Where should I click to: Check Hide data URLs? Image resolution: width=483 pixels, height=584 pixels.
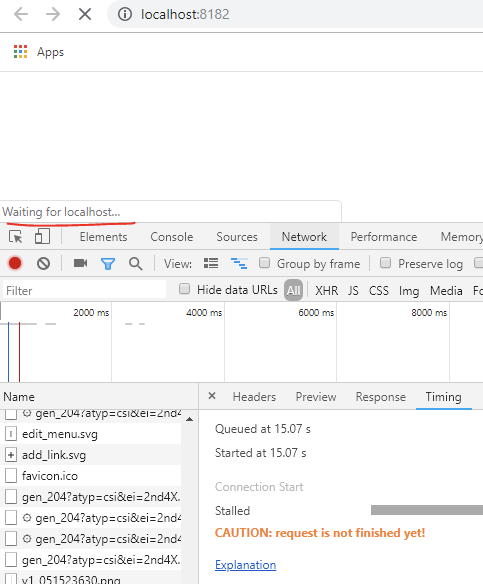click(184, 289)
